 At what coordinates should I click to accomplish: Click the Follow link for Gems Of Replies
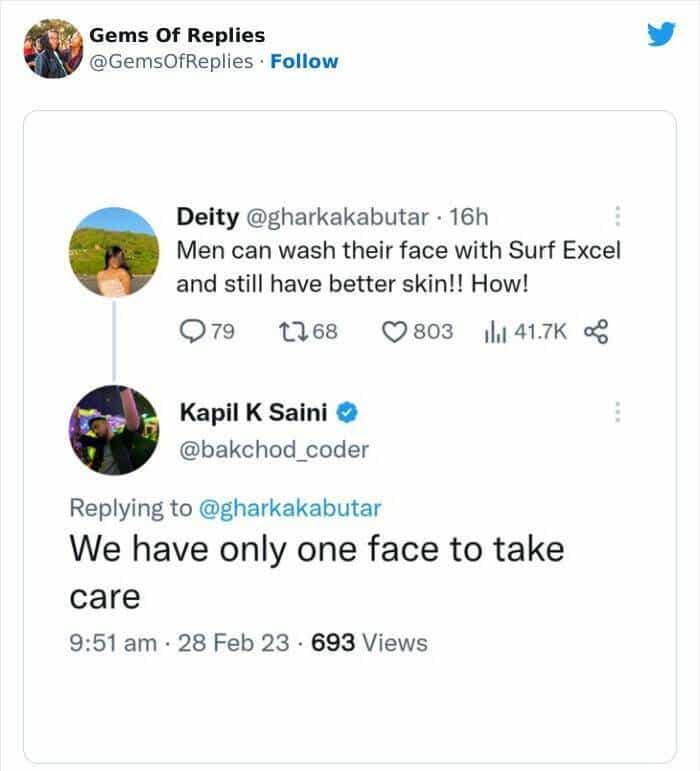[x=304, y=61]
